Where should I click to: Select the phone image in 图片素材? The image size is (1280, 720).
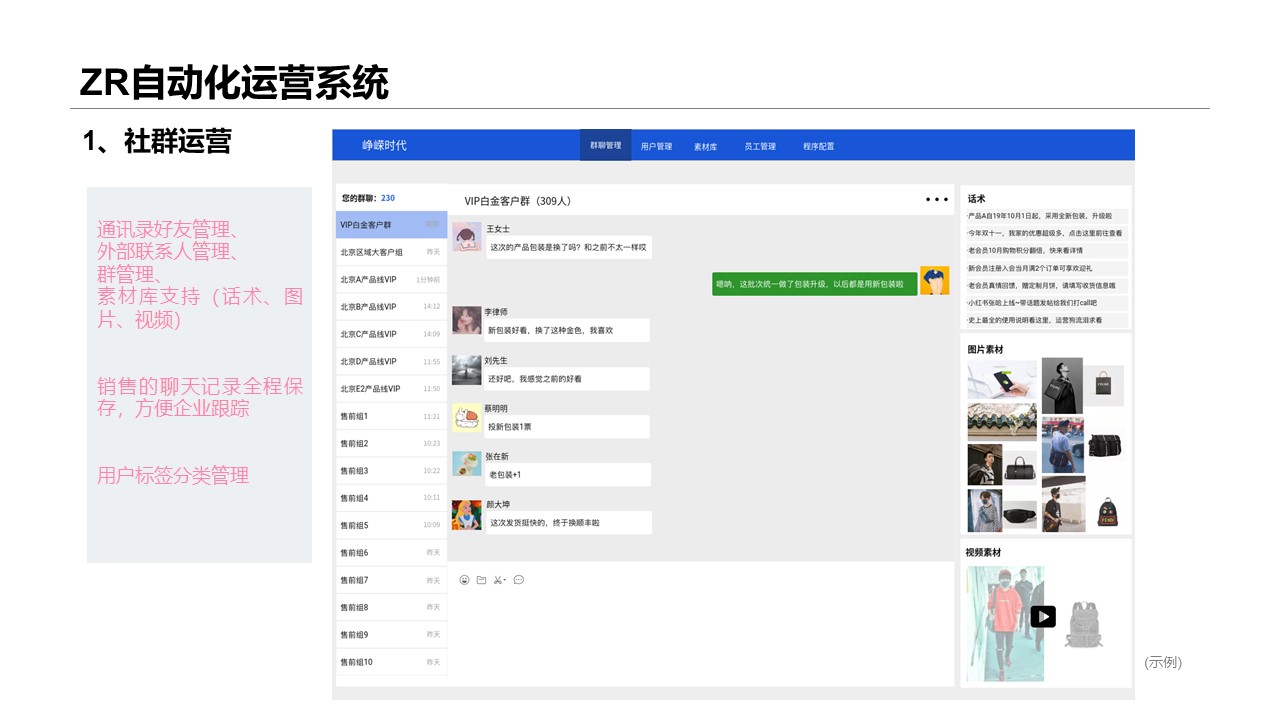tap(1002, 381)
